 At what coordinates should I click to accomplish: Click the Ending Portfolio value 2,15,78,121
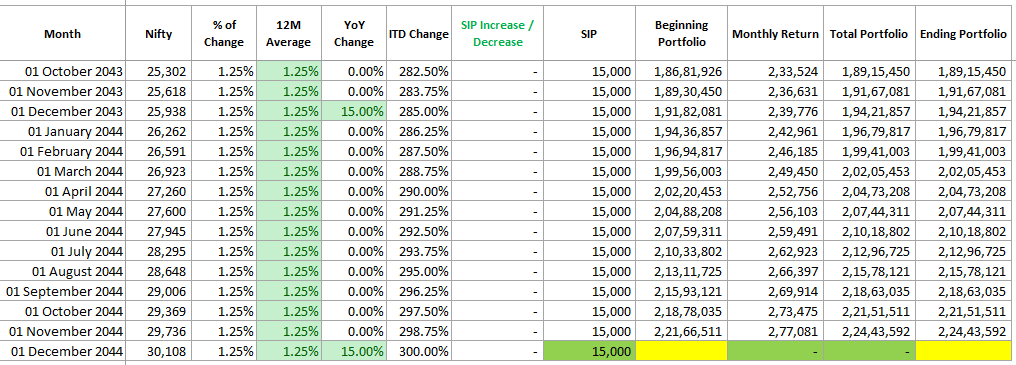pyautogui.click(x=964, y=271)
